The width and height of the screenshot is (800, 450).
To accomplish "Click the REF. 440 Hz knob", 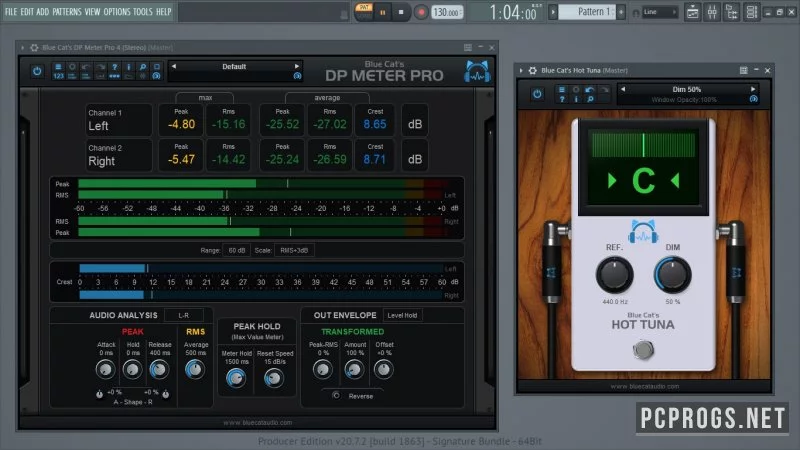I will [x=615, y=274].
